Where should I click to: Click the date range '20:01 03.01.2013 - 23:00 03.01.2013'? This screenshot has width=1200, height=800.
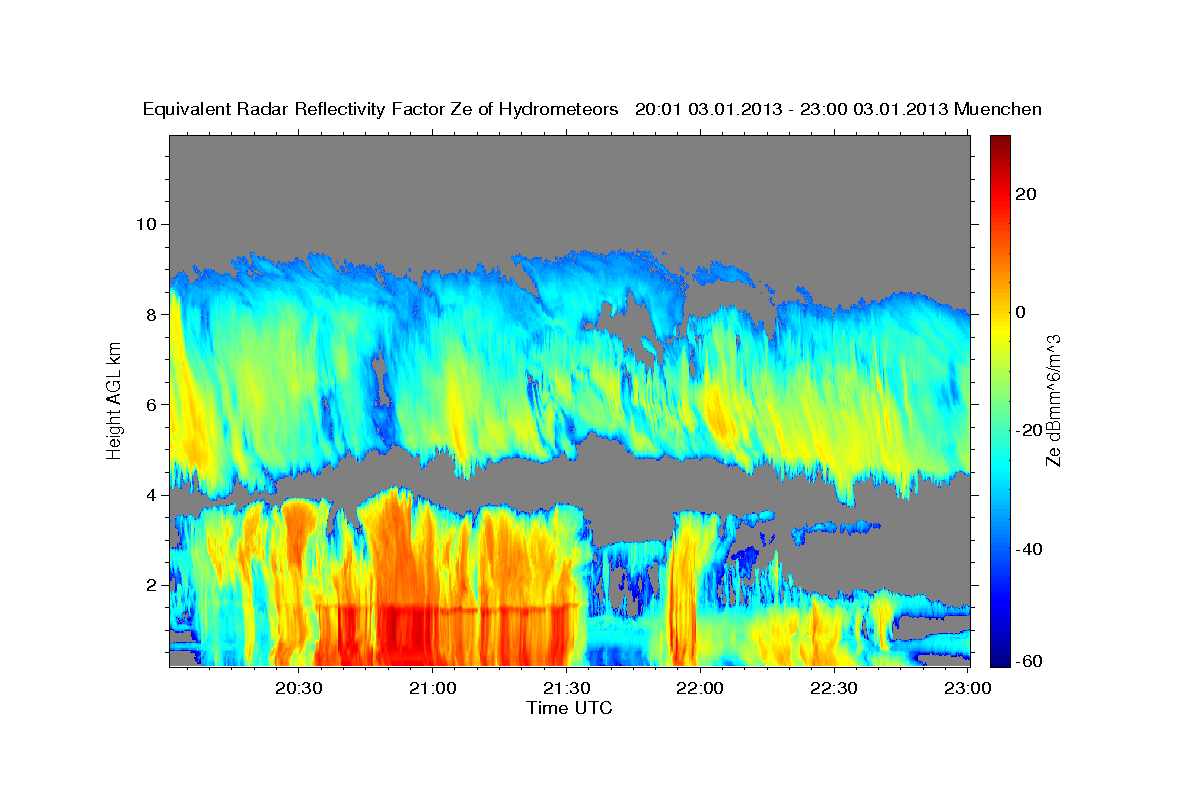(x=792, y=109)
